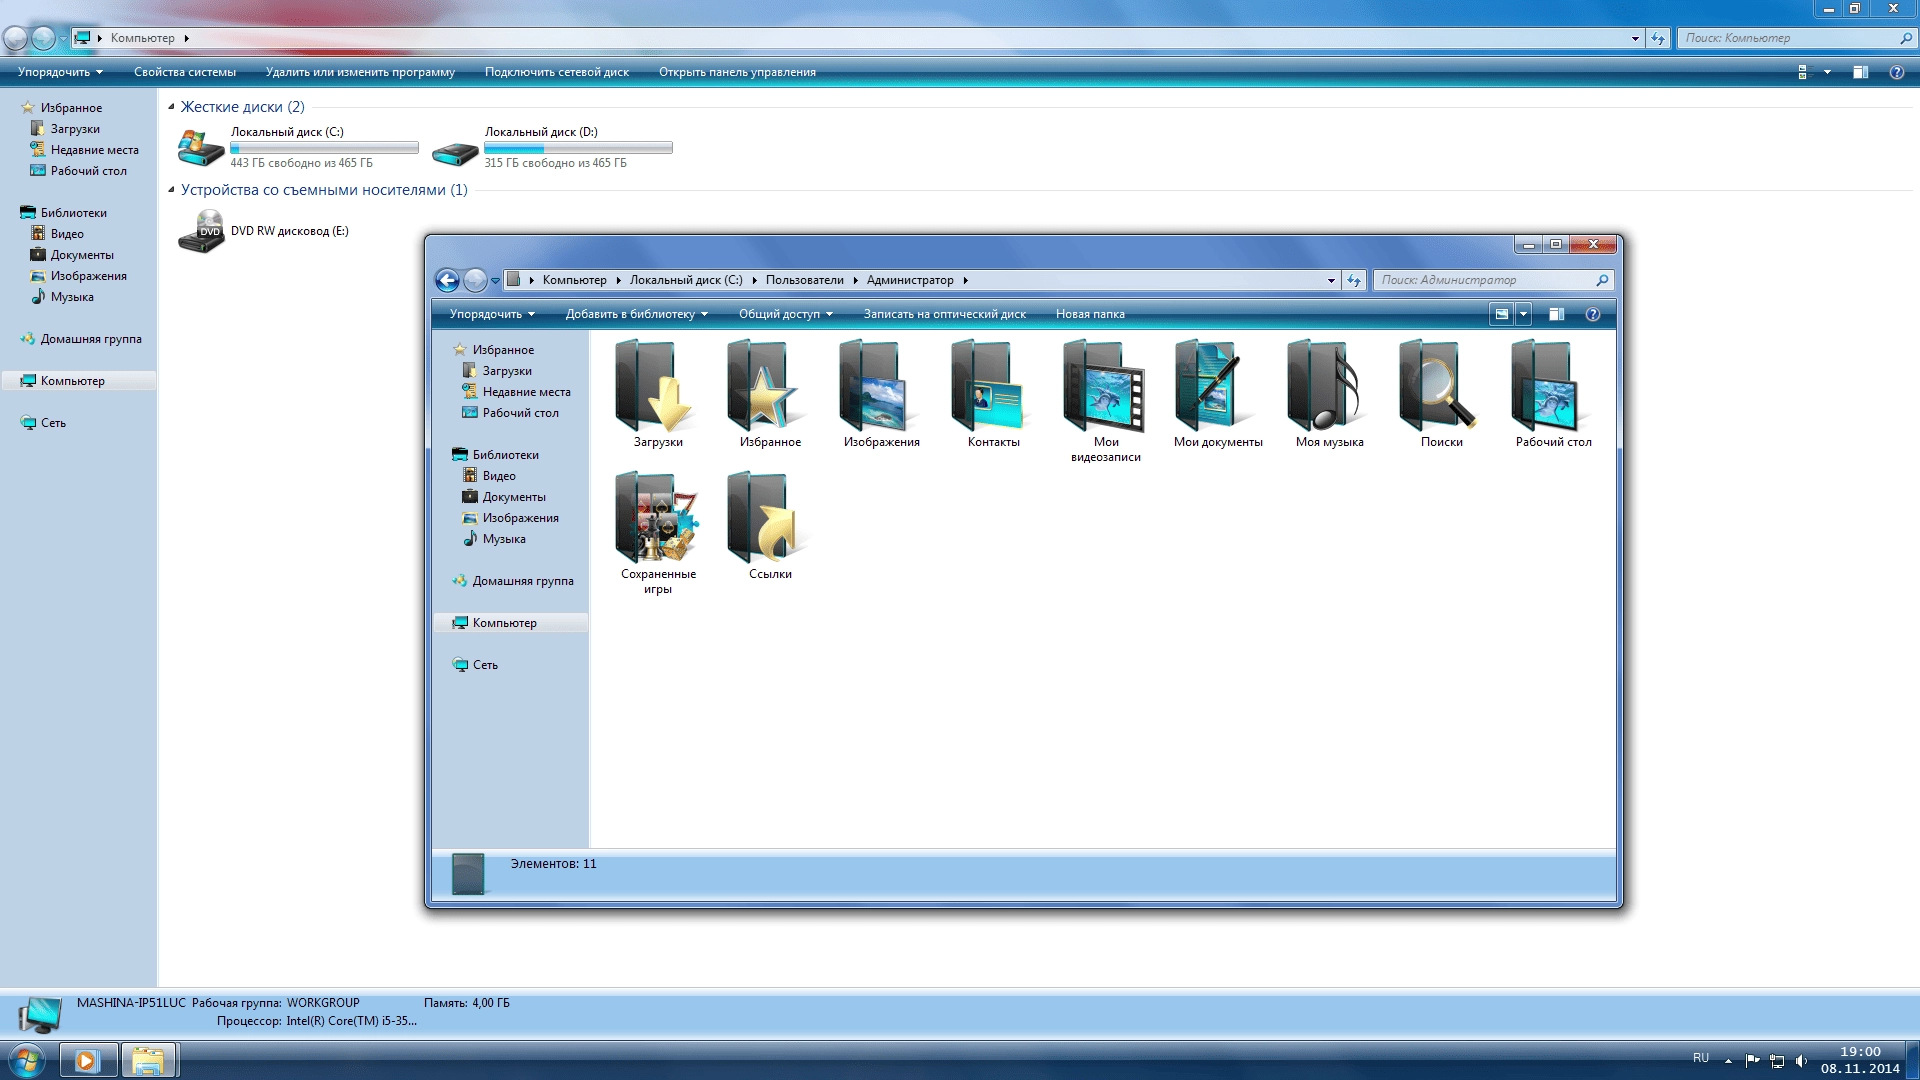
Task: Launch media player from taskbar
Action: [88, 1060]
